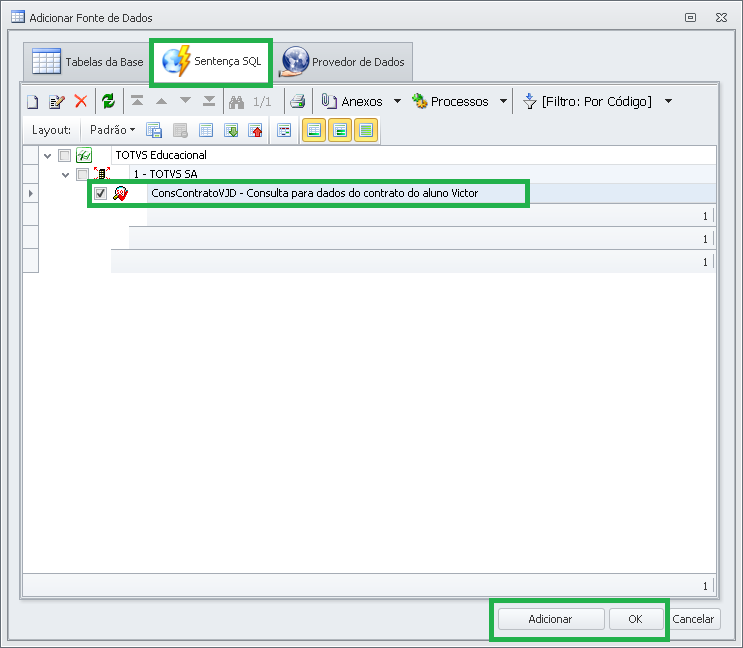The height and width of the screenshot is (648, 743).
Task: Click the OK button
Action: click(635, 619)
